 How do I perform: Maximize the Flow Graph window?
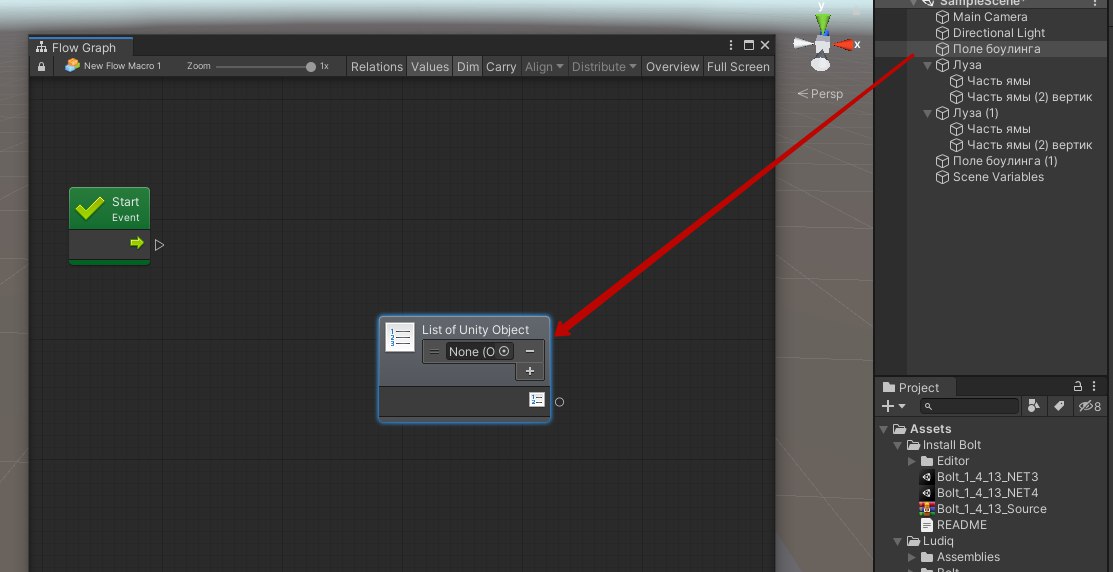coord(748,45)
